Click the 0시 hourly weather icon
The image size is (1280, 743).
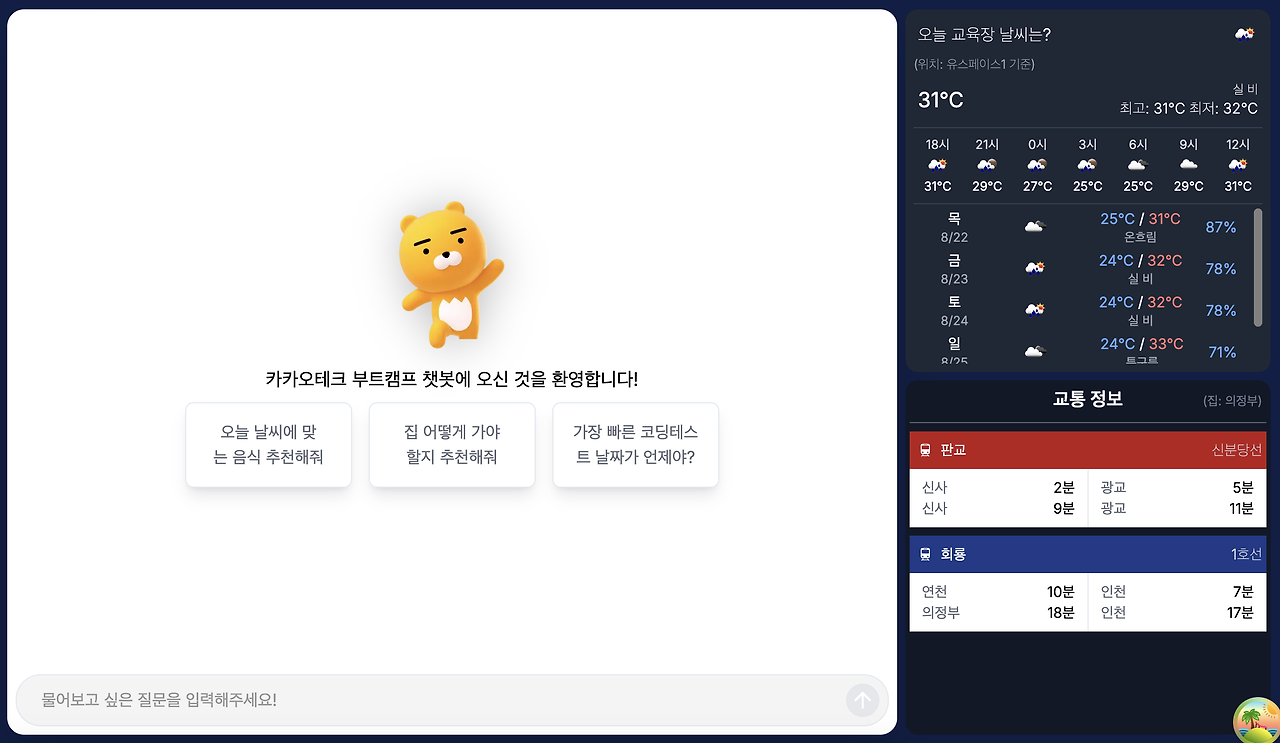click(x=1038, y=164)
